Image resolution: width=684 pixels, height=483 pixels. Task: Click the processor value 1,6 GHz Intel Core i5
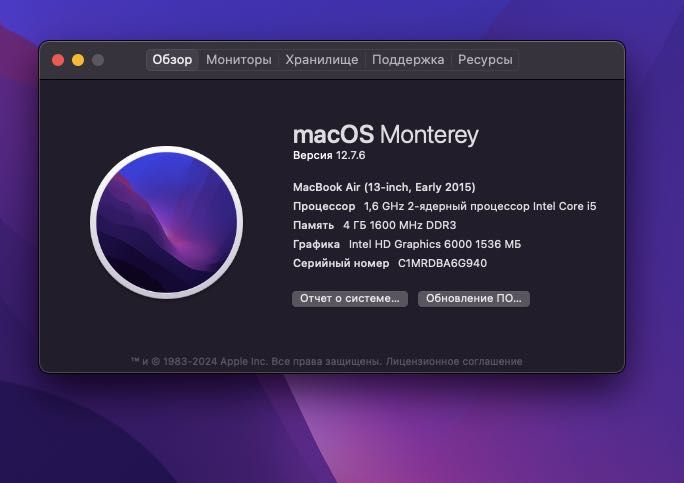coord(480,206)
